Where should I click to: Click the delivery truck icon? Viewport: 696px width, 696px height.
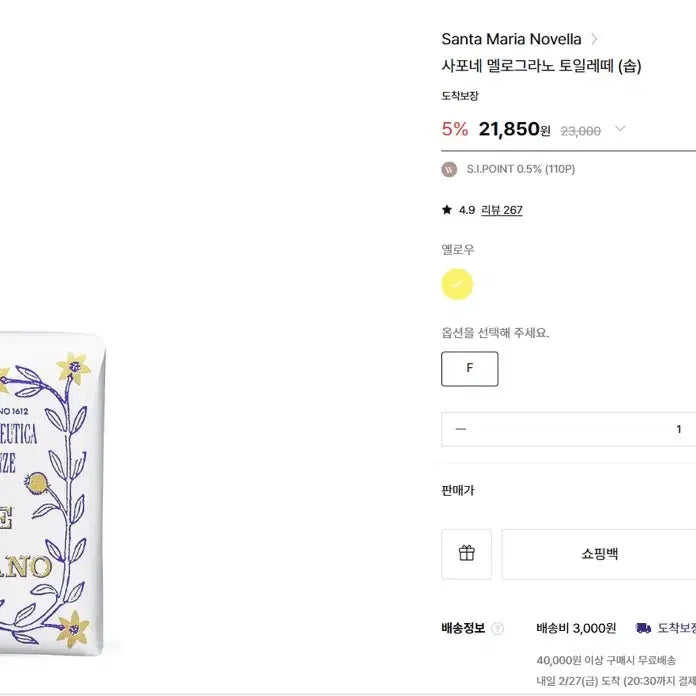643,628
